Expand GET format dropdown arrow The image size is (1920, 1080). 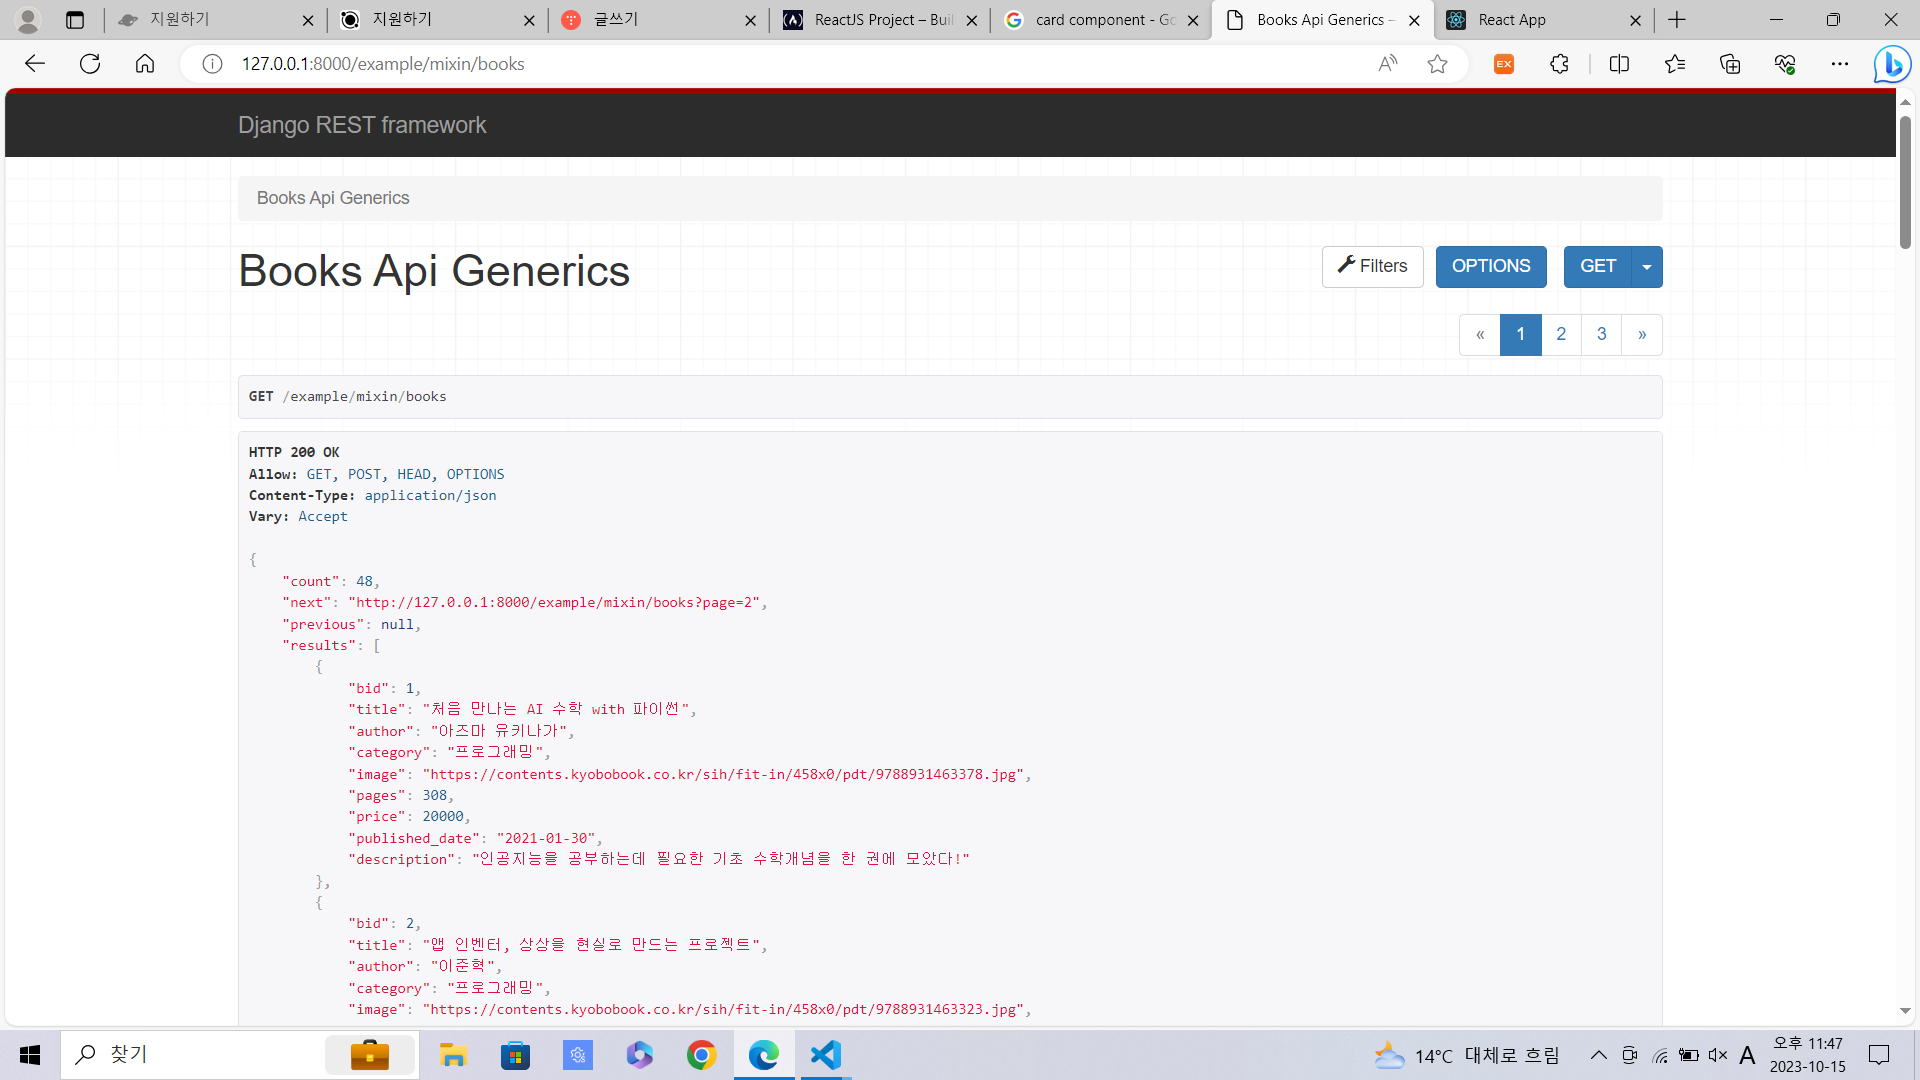(x=1646, y=267)
